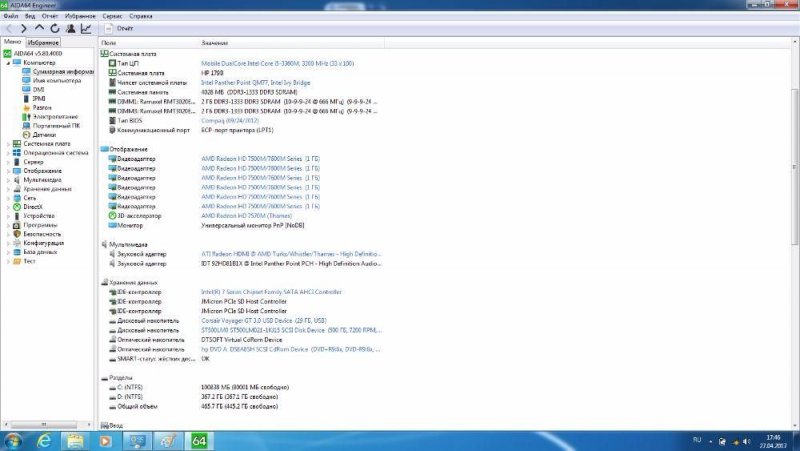Open the Intel Panther Point QM77 chipset link
The width and height of the screenshot is (800, 451).
click(255, 82)
